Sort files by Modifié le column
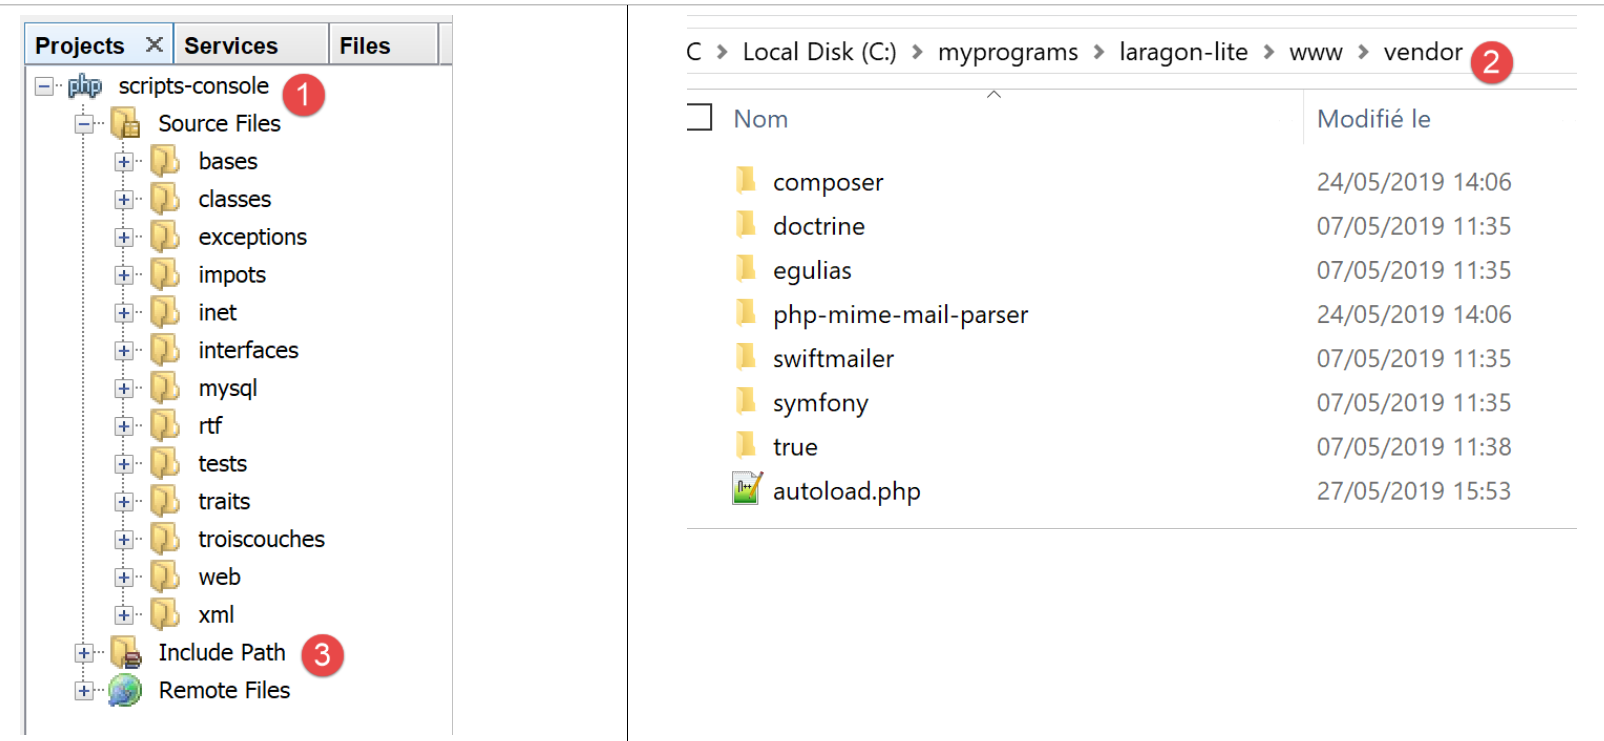The height and width of the screenshot is (741, 1604). [x=1373, y=119]
